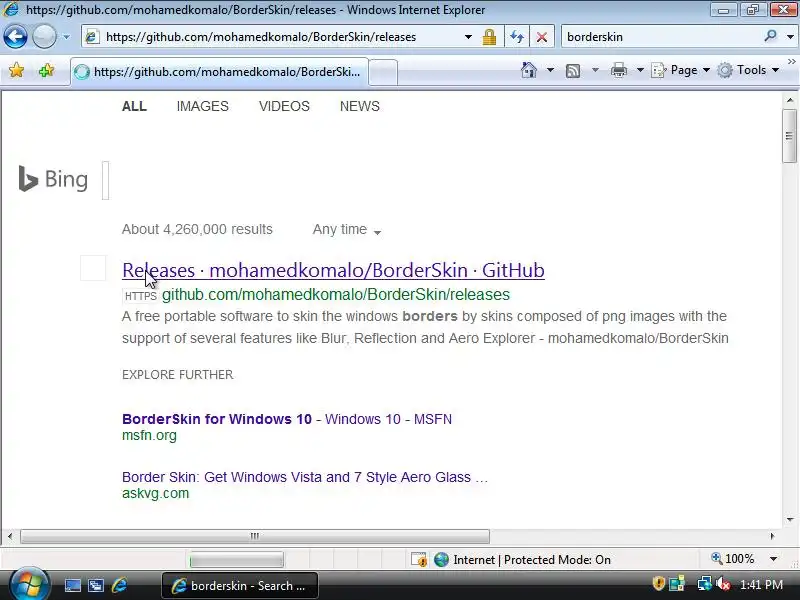Open a new blank tab
Viewport: 800px width, 600px height.
coord(383,72)
